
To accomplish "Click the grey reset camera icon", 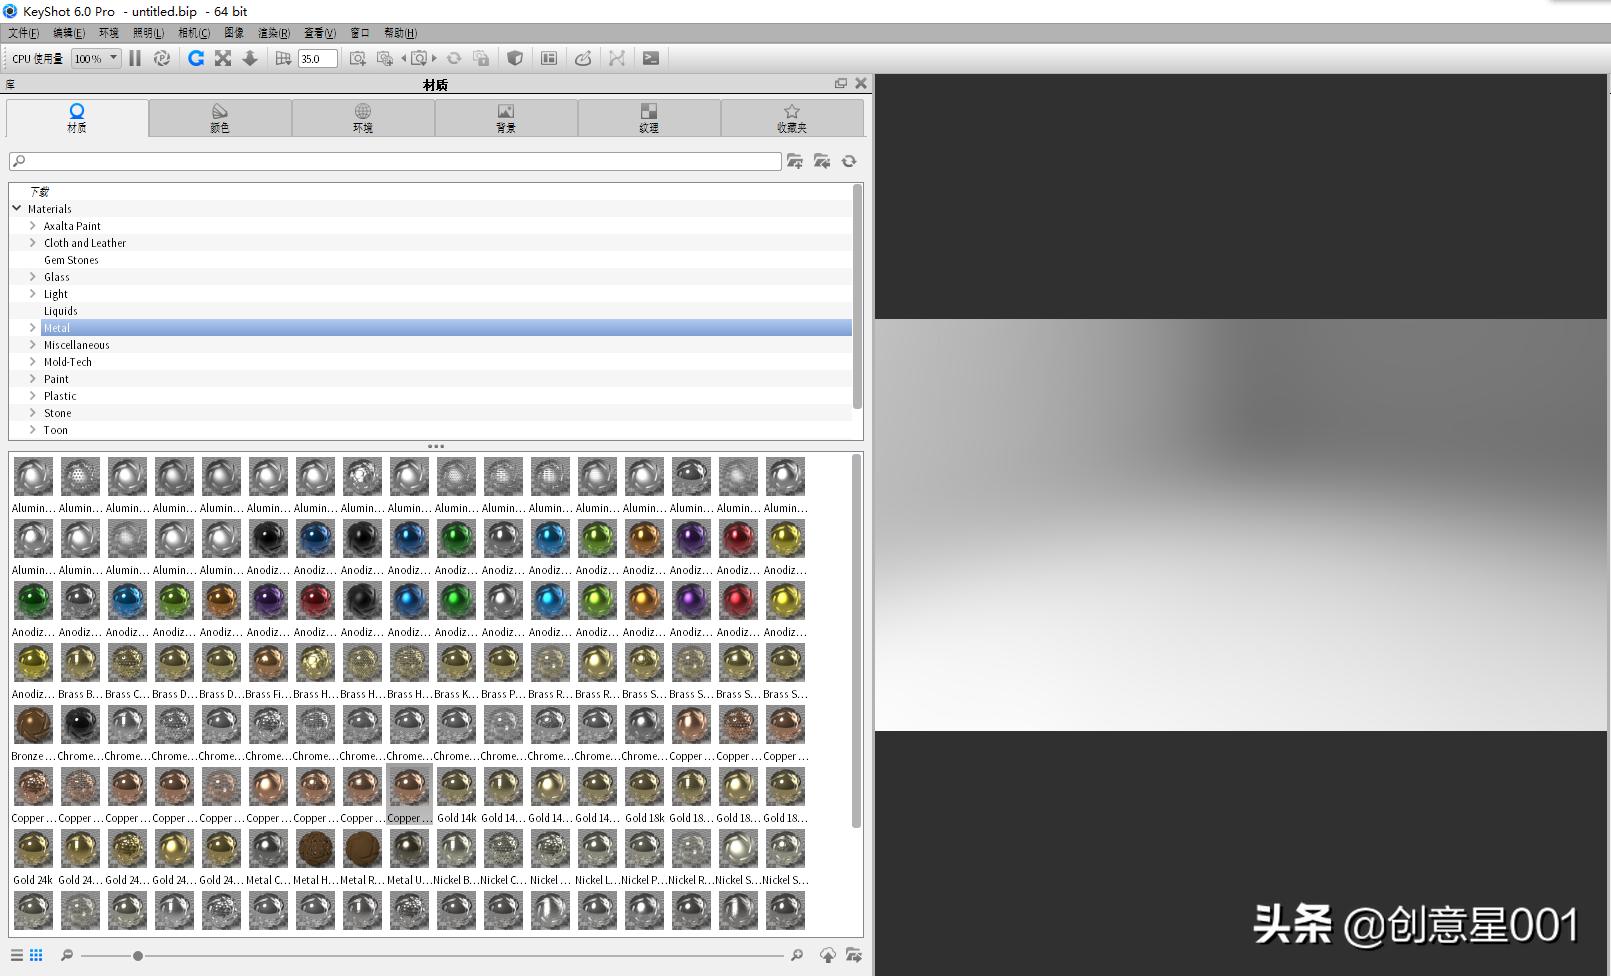I will point(454,58).
